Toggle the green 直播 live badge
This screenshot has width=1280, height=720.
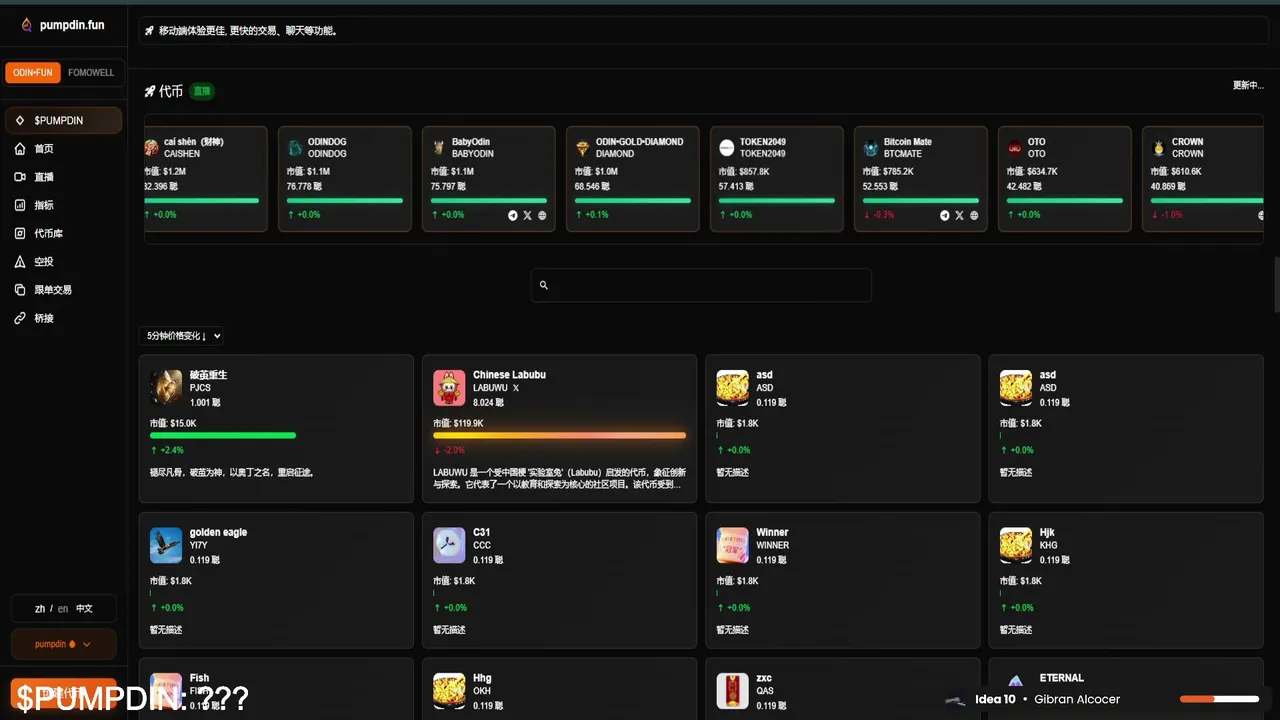point(202,91)
